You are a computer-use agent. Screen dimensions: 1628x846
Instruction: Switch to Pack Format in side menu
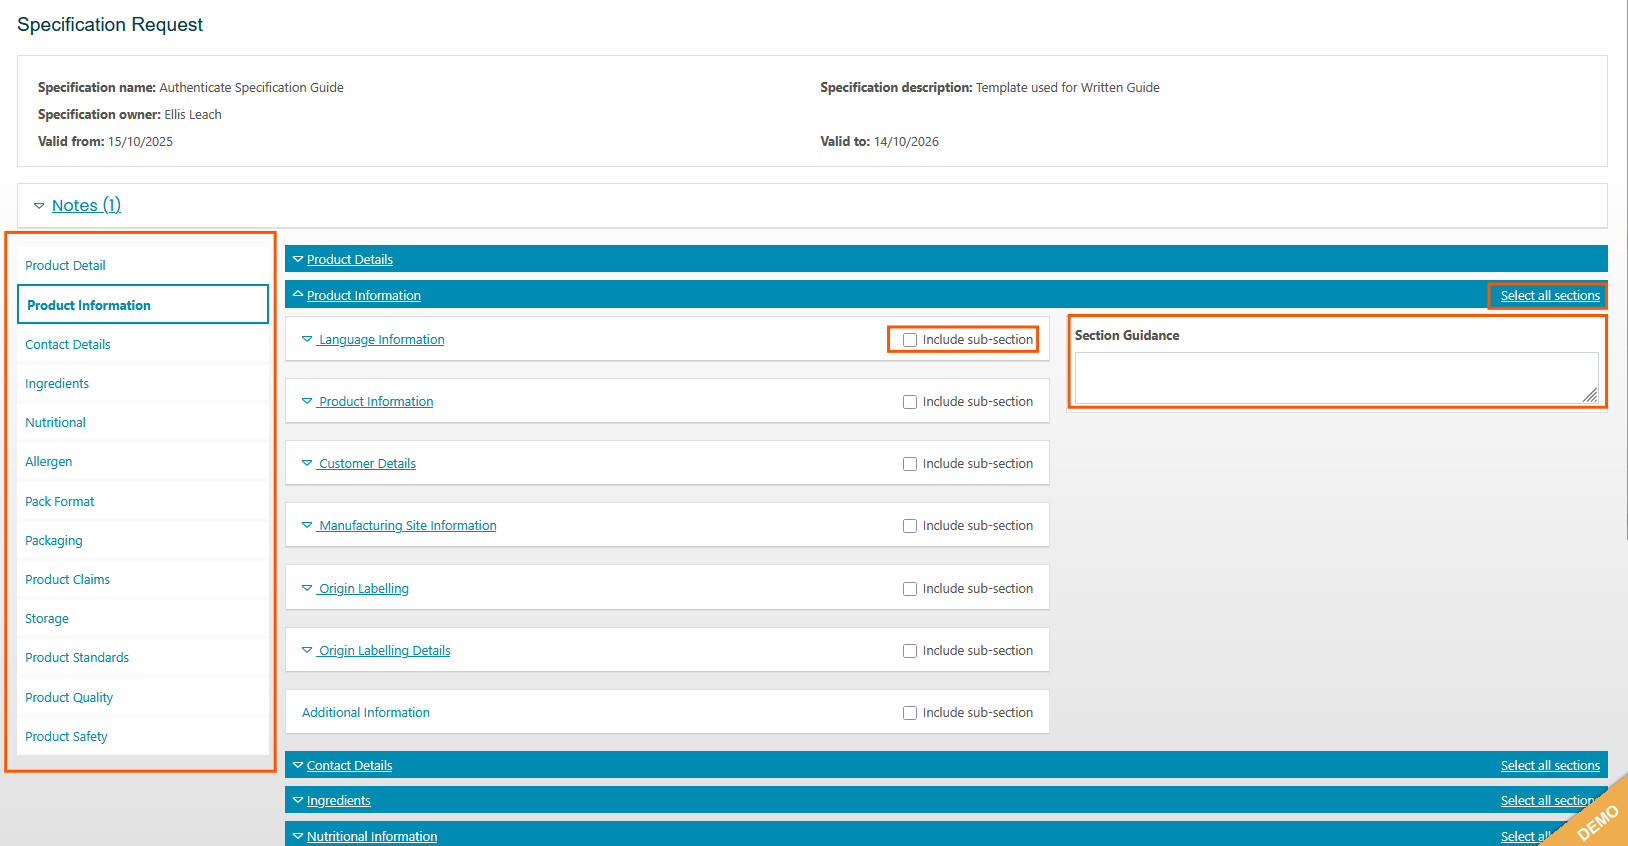60,502
